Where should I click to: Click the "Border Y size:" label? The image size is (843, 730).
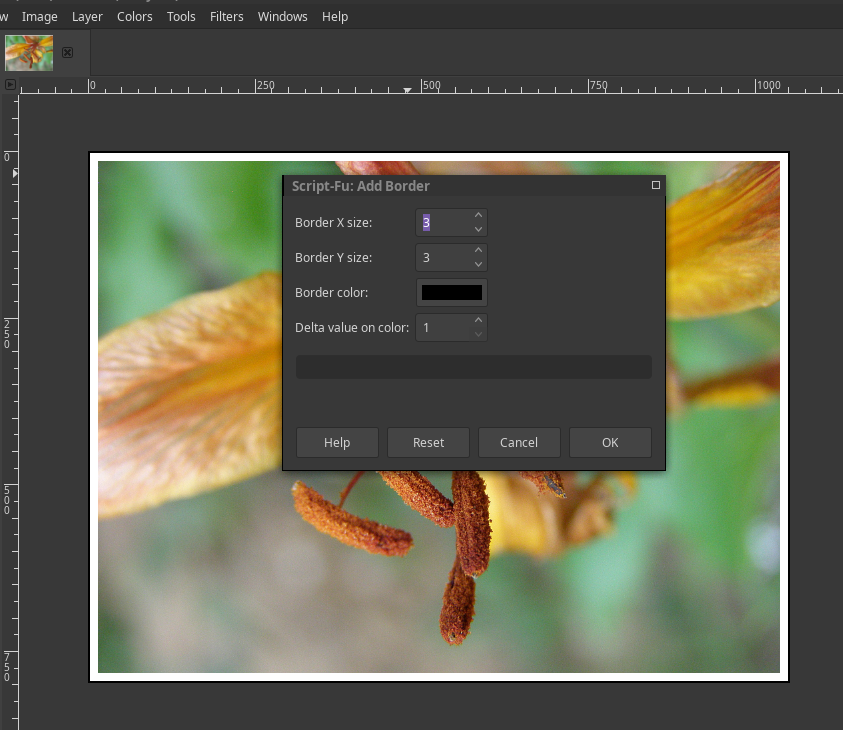333,257
